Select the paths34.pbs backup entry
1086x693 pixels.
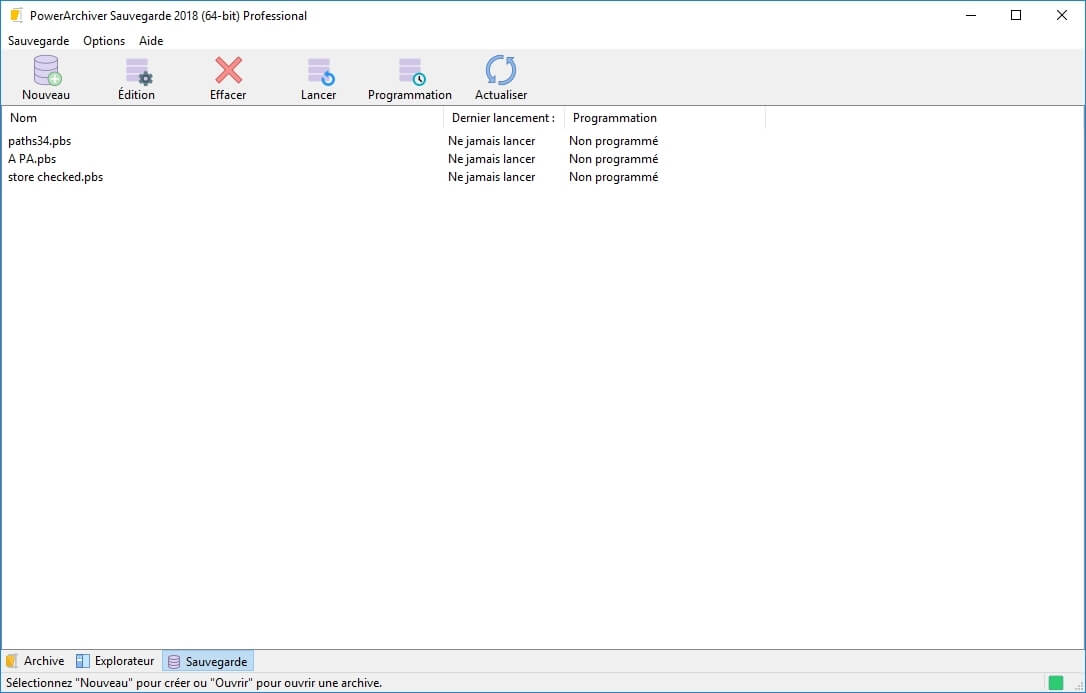tap(40, 141)
